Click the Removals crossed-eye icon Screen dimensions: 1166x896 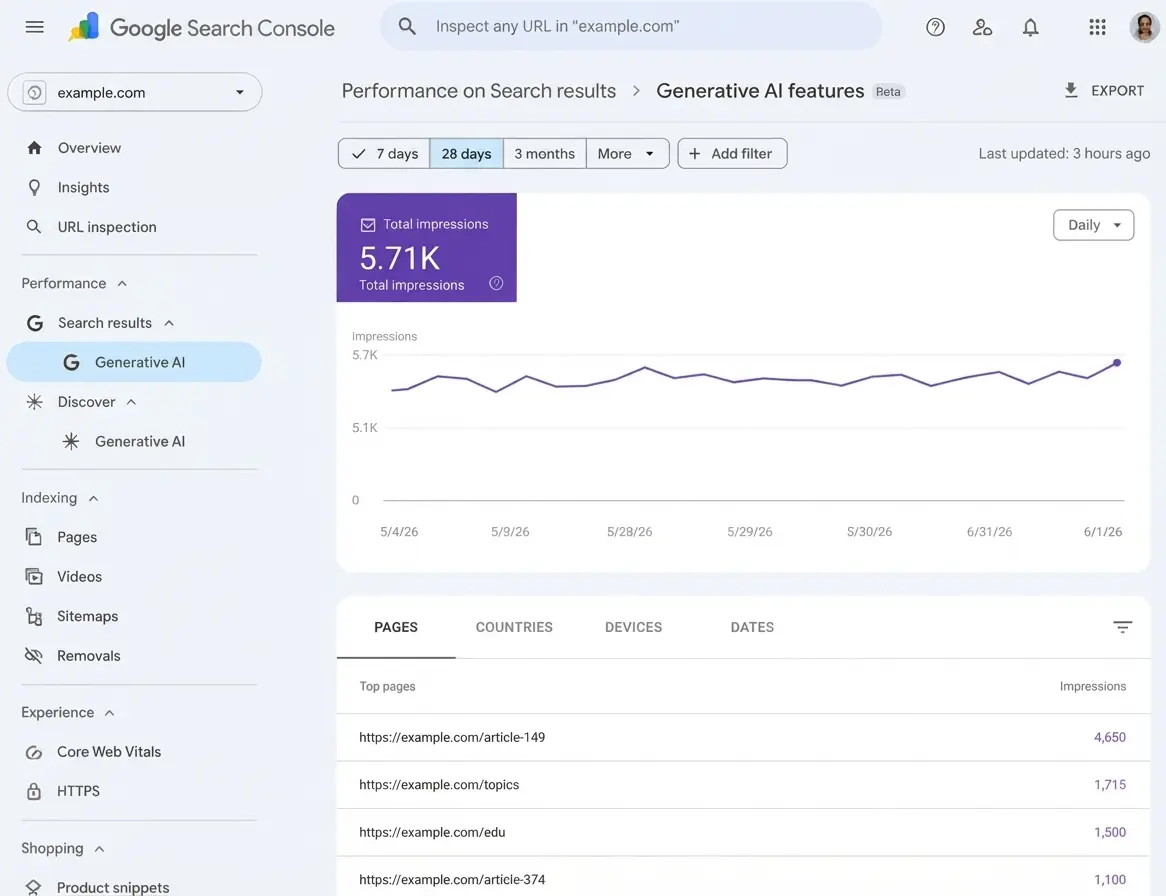click(x=33, y=655)
